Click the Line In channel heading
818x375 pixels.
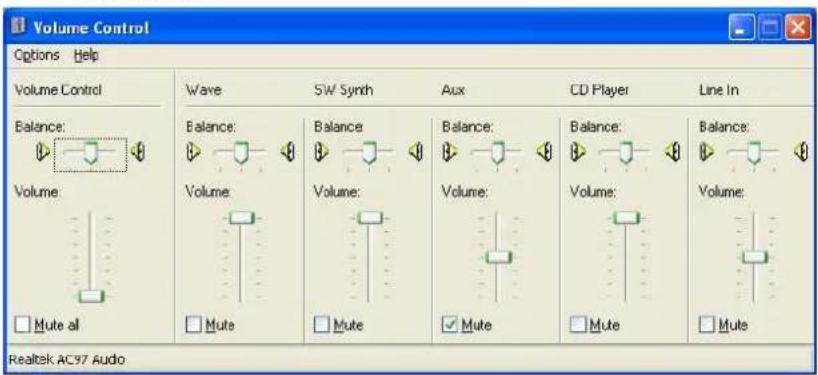point(719,90)
